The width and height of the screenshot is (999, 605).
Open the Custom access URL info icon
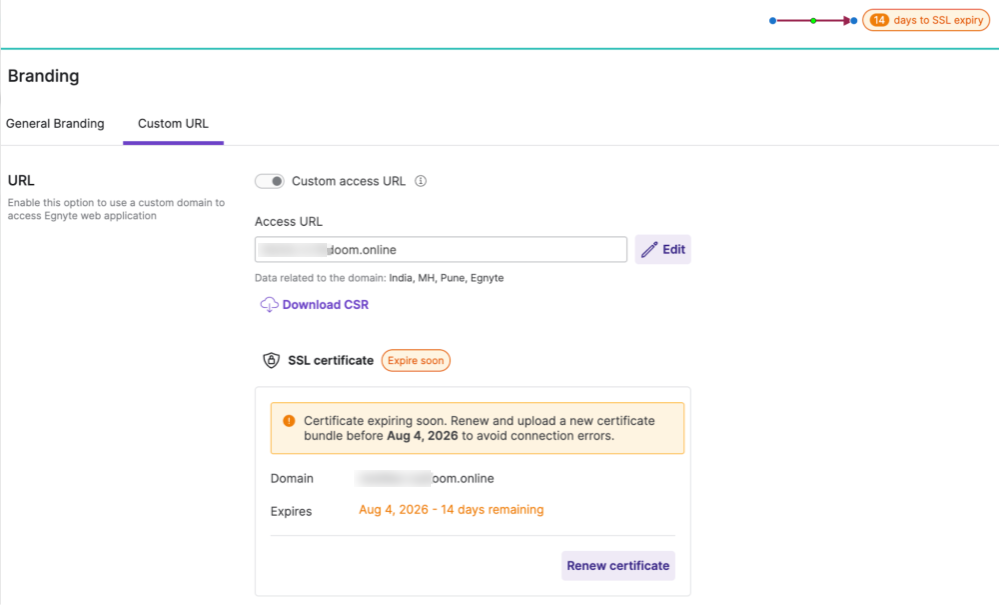click(420, 182)
